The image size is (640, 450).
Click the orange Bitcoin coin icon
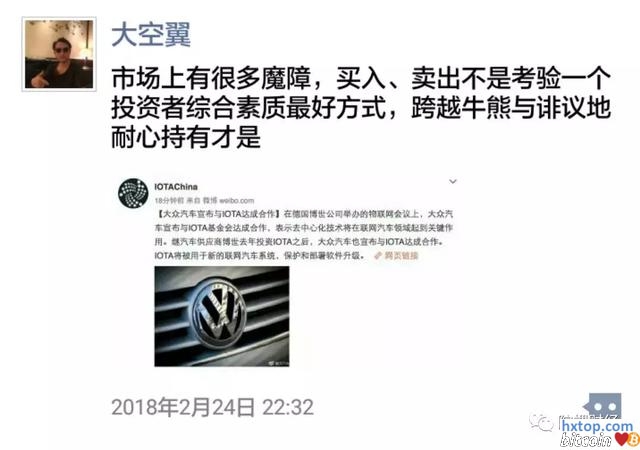tap(634, 440)
